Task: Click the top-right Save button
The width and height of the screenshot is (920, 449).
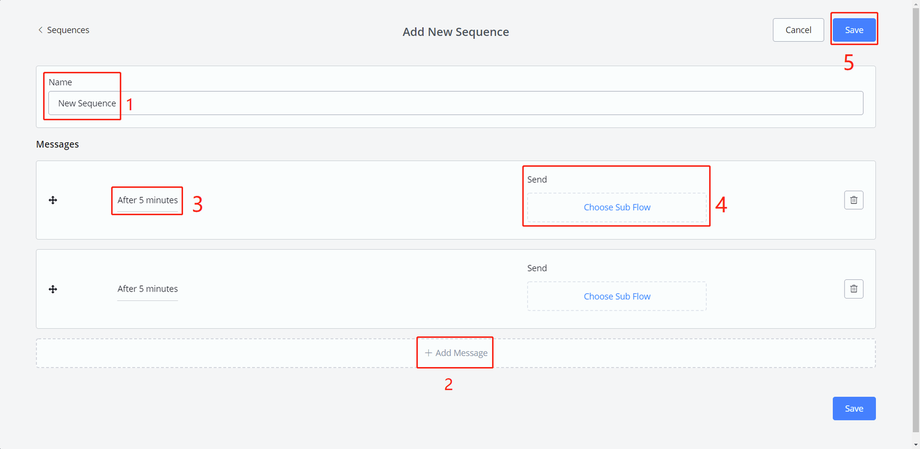Action: 853,30
